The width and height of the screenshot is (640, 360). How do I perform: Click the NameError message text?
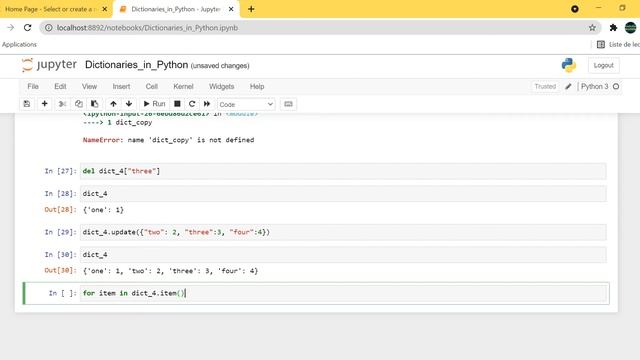tap(168, 140)
